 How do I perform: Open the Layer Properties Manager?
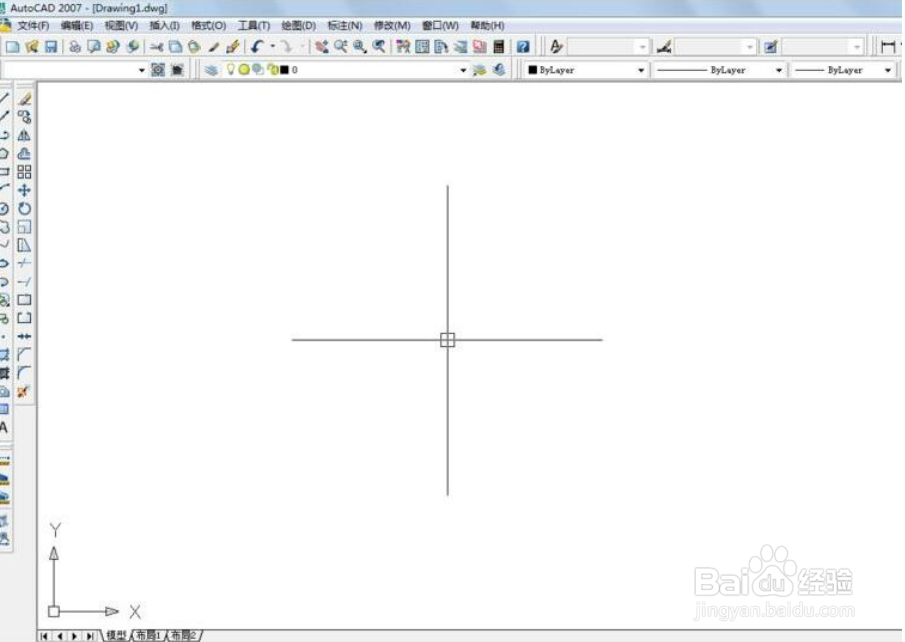coord(211,69)
